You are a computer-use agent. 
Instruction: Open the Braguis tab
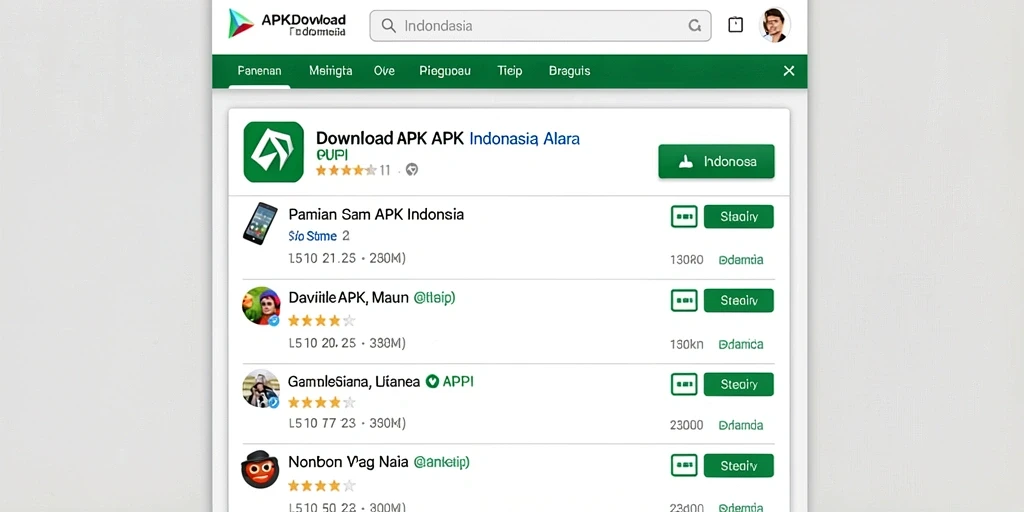click(x=569, y=71)
